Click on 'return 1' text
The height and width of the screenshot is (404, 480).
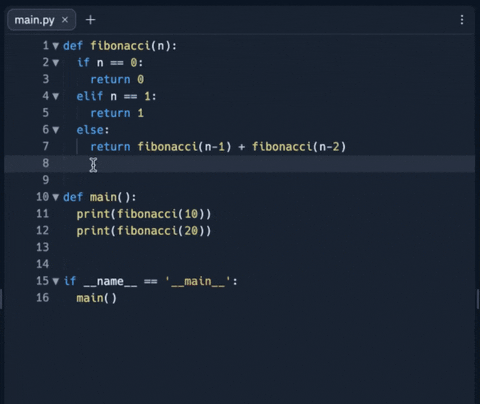click(117, 113)
